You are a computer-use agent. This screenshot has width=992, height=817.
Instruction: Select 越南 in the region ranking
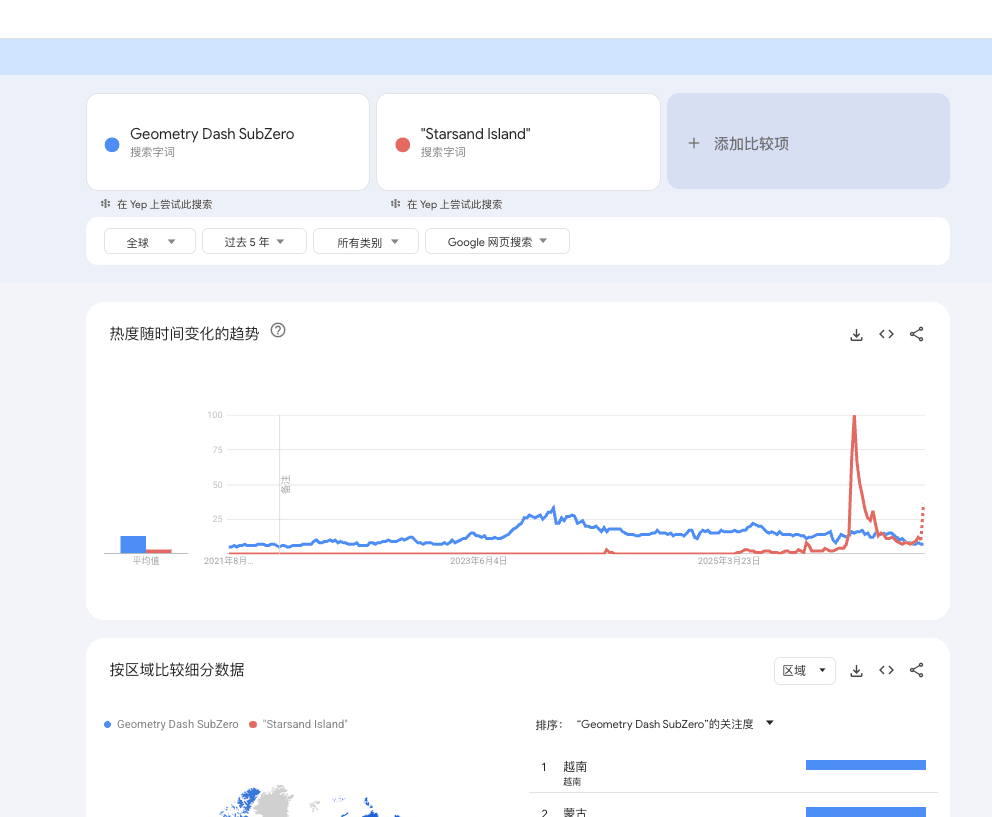[x=575, y=767]
